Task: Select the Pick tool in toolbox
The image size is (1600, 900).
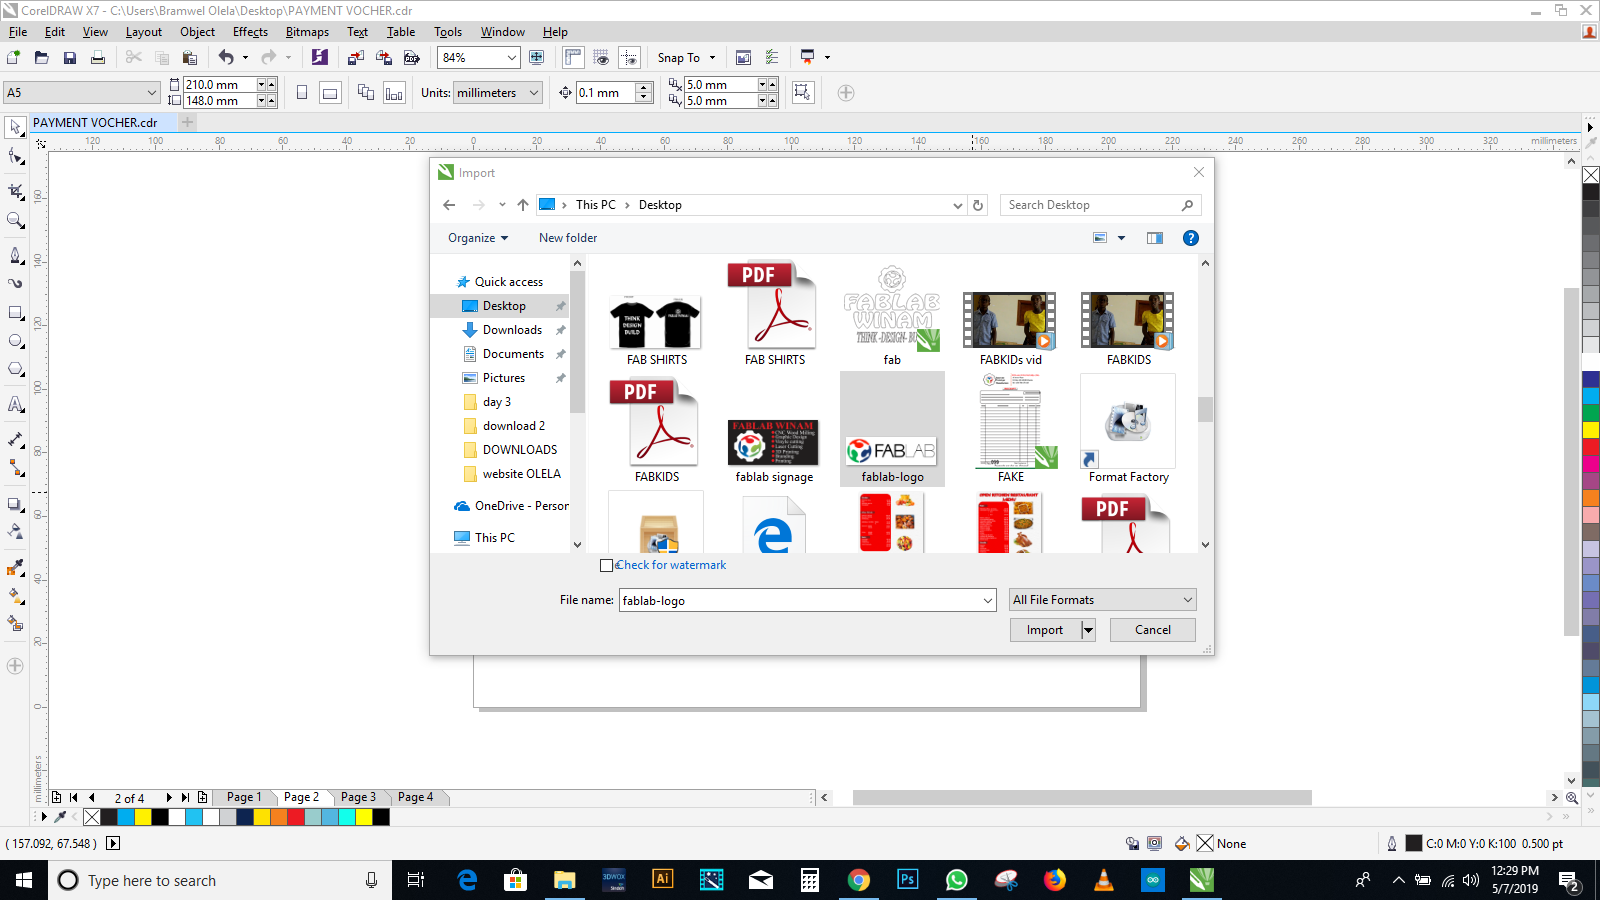Action: [x=15, y=127]
